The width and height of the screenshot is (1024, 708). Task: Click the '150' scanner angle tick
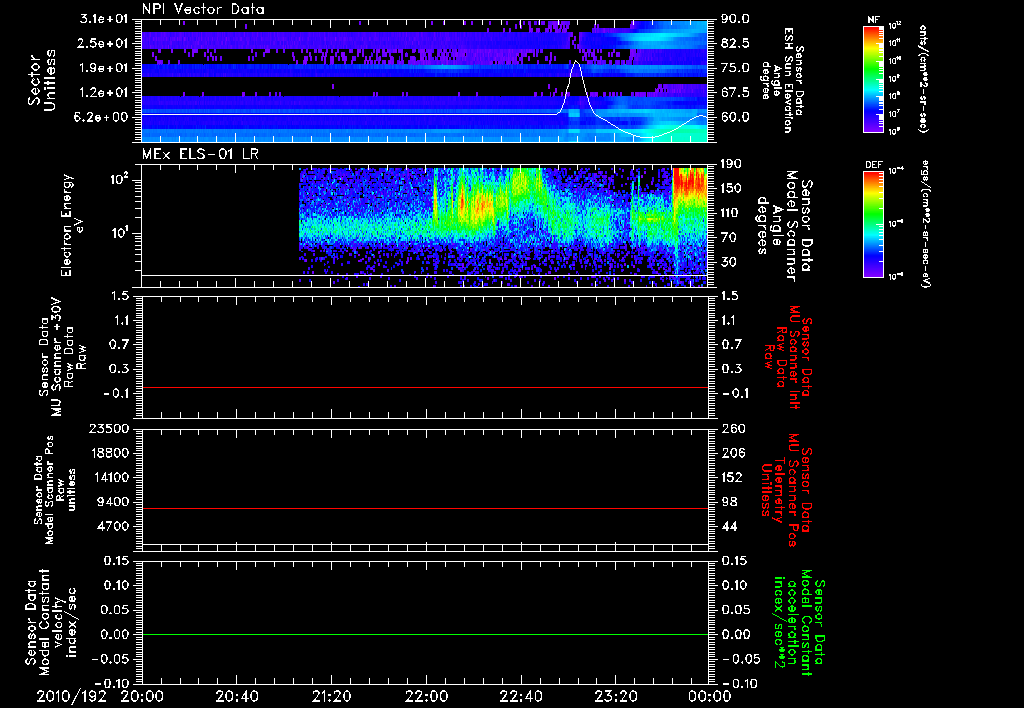tap(731, 188)
